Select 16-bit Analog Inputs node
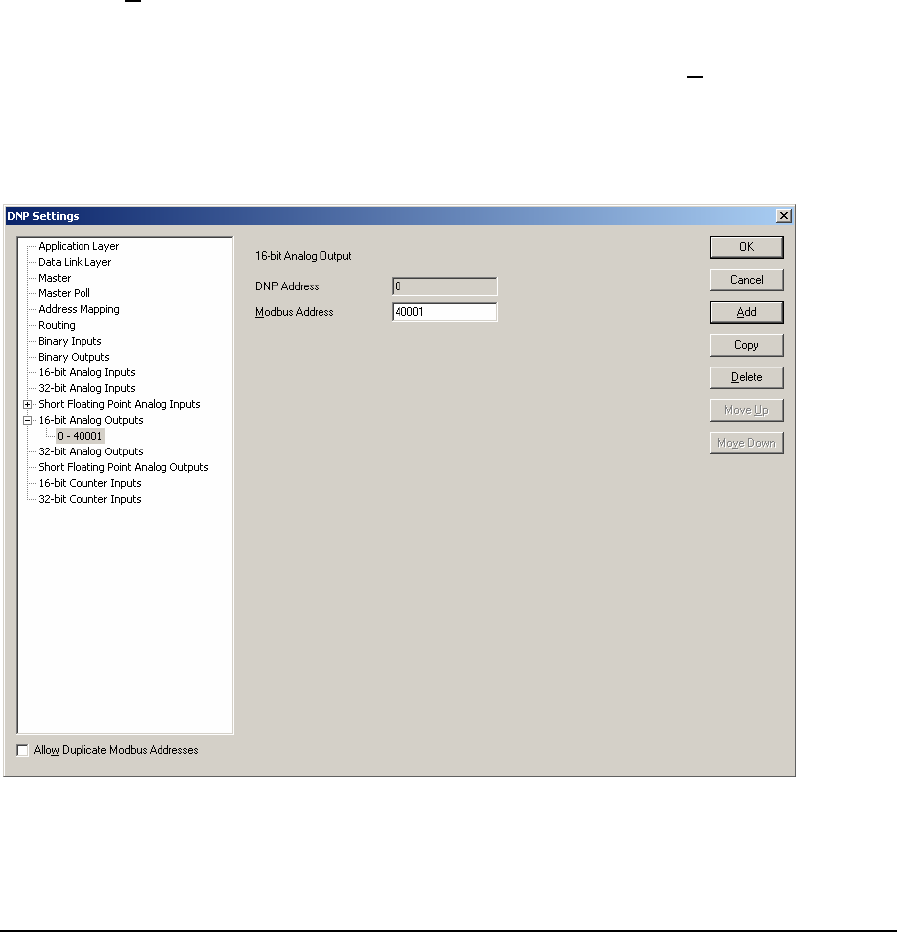The height and width of the screenshot is (932, 897). tap(87, 372)
